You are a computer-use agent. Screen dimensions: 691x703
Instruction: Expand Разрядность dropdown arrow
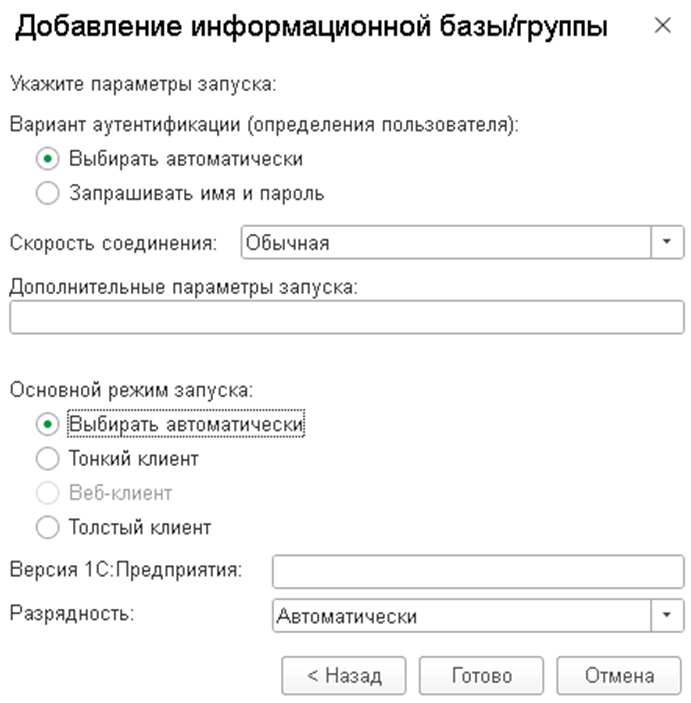pyautogui.click(x=668, y=616)
